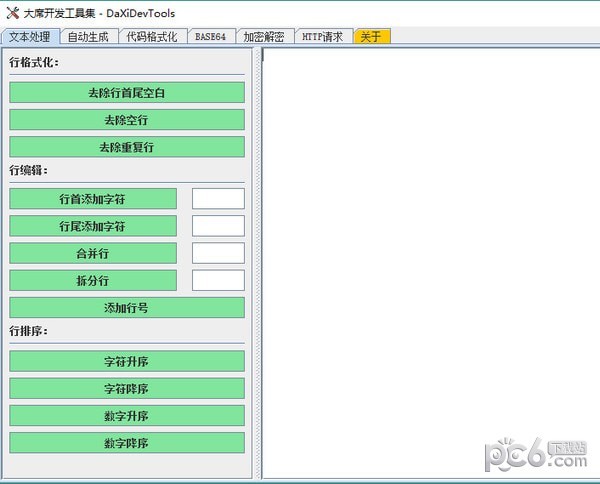Image resolution: width=600 pixels, height=484 pixels.
Task: Click the 行首添加字符 button
Action: 93,199
